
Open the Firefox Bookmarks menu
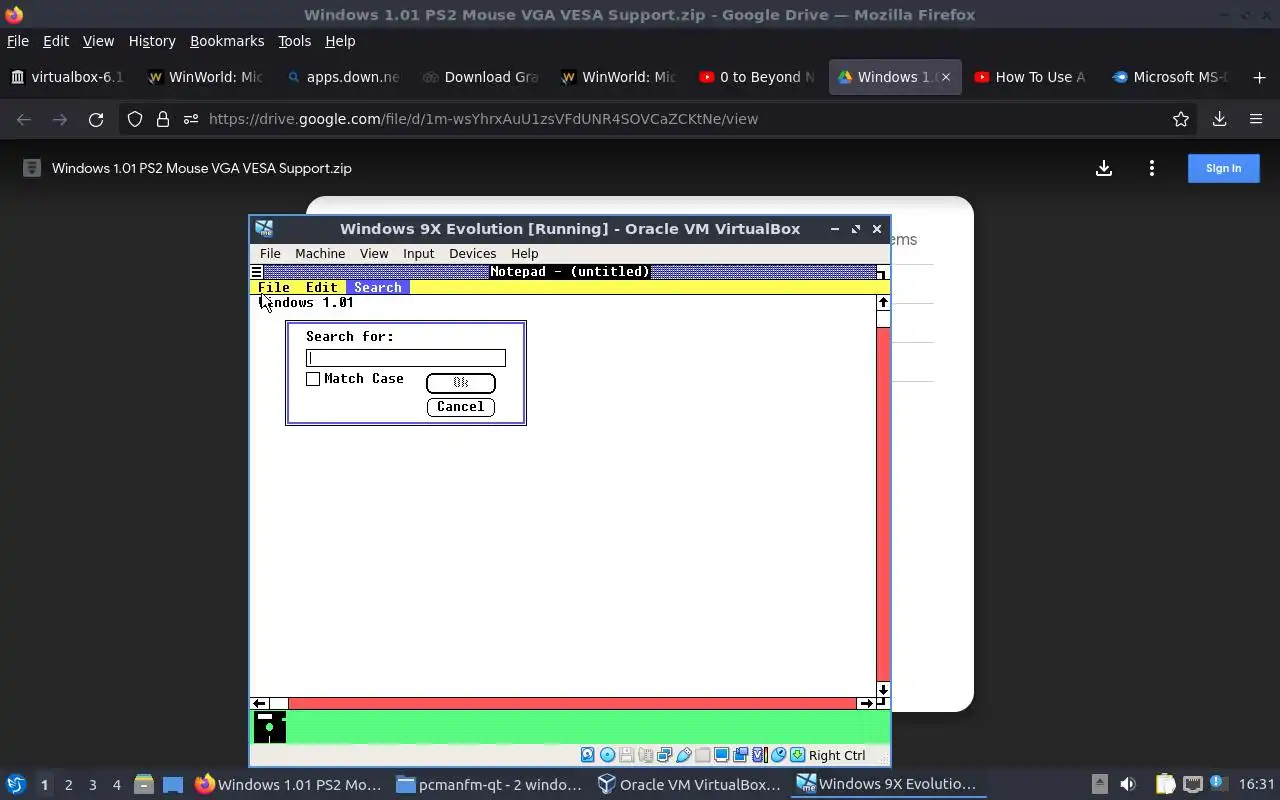(227, 41)
